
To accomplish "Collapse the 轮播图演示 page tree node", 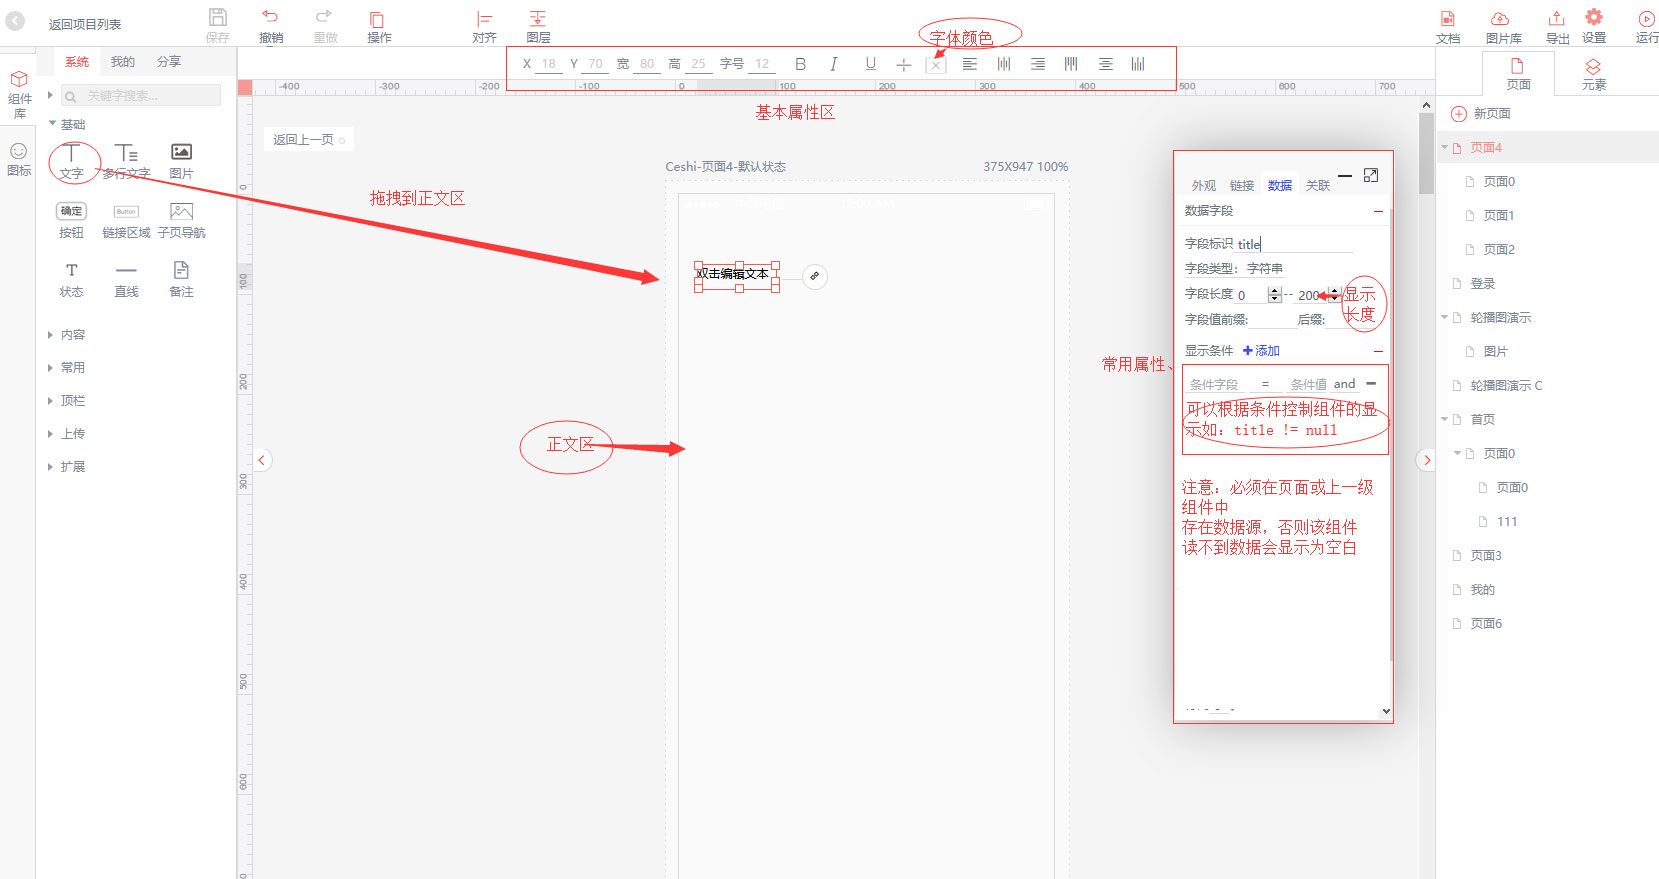I will (1444, 318).
